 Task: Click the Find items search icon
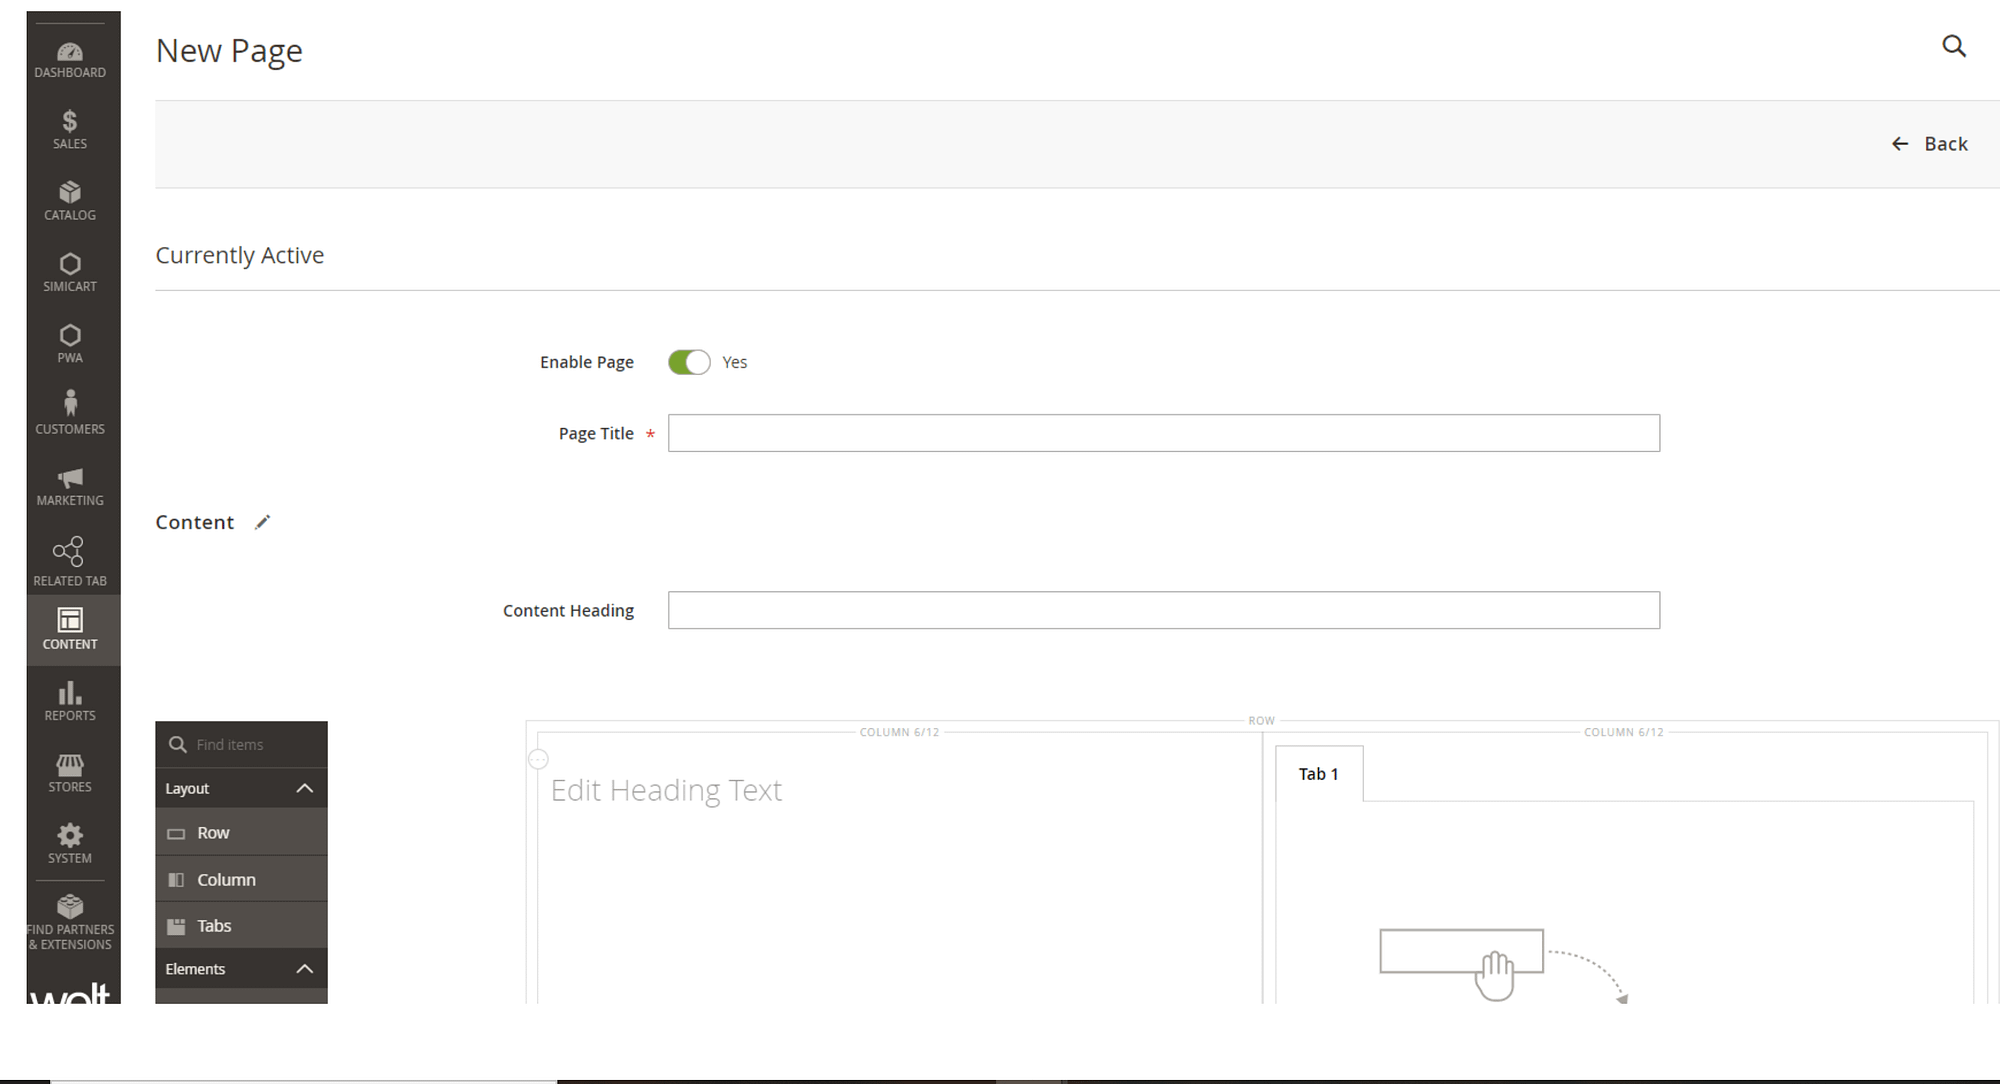click(178, 744)
